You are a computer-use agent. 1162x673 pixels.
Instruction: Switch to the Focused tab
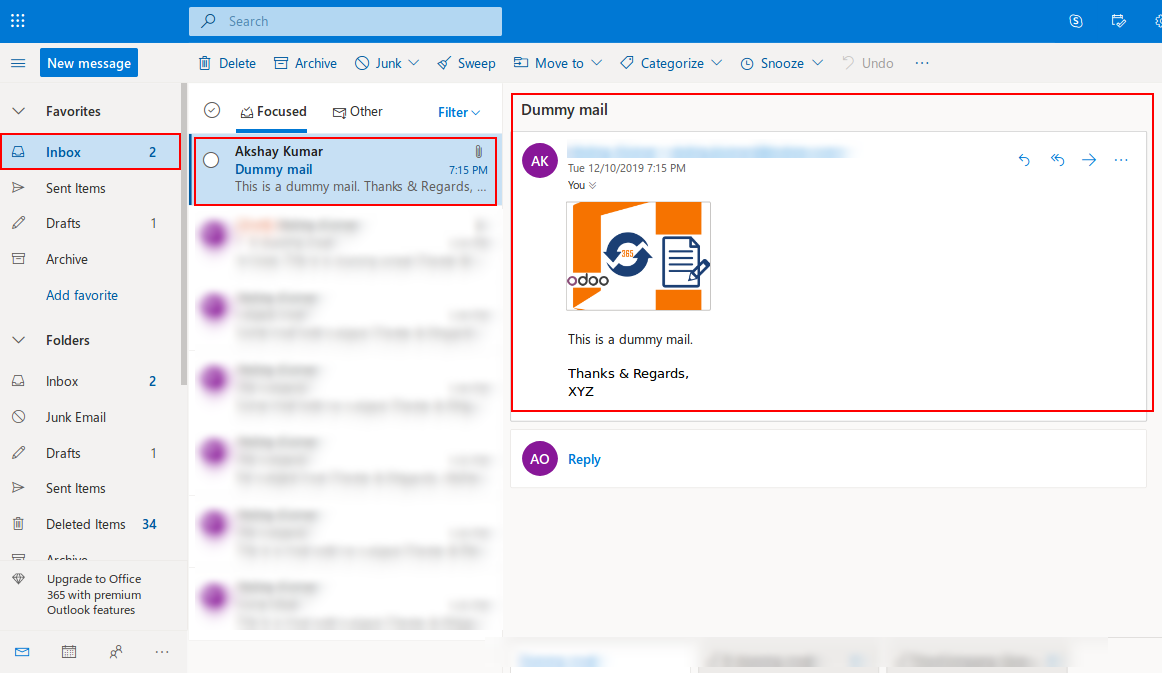273,112
